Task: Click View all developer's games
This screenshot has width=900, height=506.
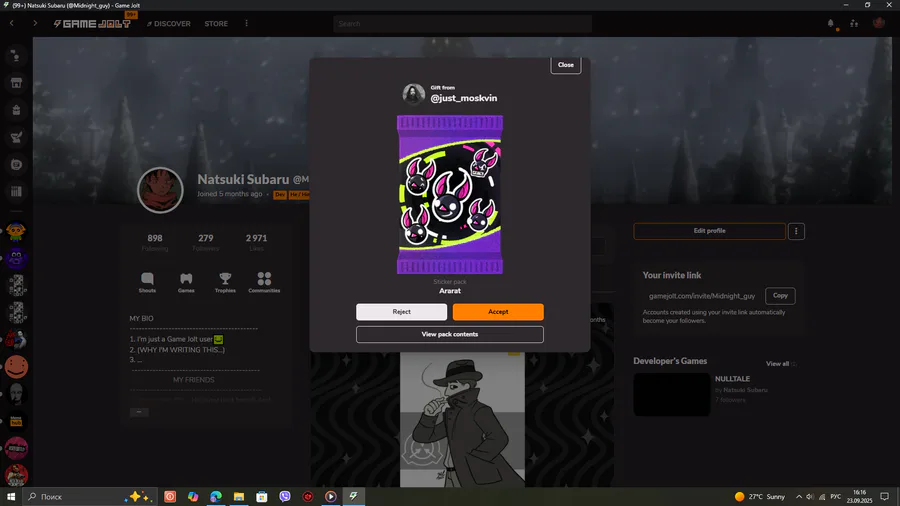Action: (777, 364)
